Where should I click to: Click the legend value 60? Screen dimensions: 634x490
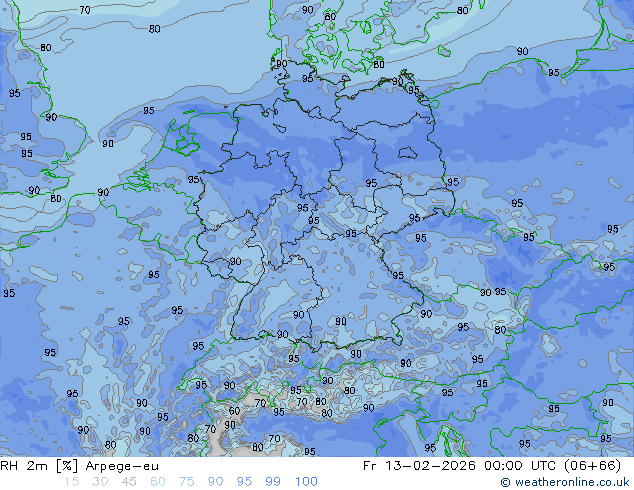click(158, 482)
